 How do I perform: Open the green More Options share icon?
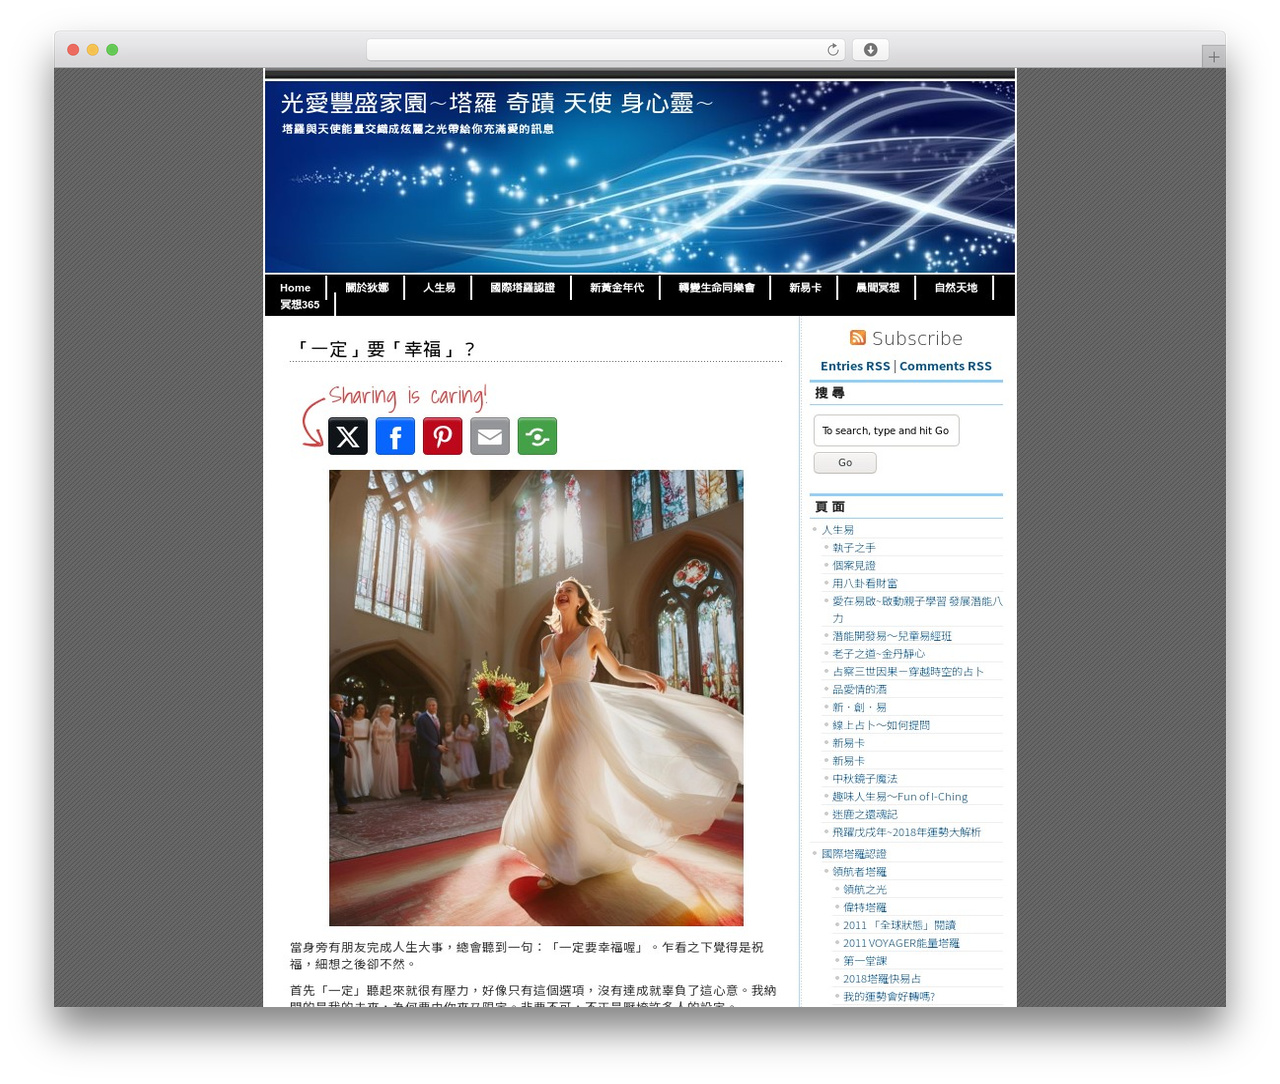coord(537,436)
